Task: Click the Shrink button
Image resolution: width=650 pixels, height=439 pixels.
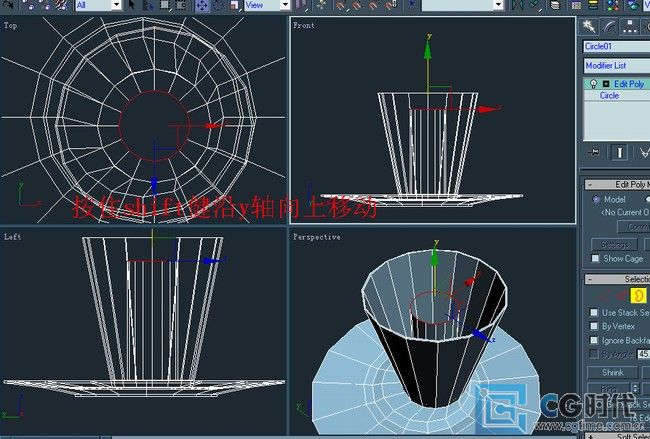Action: coord(612,372)
